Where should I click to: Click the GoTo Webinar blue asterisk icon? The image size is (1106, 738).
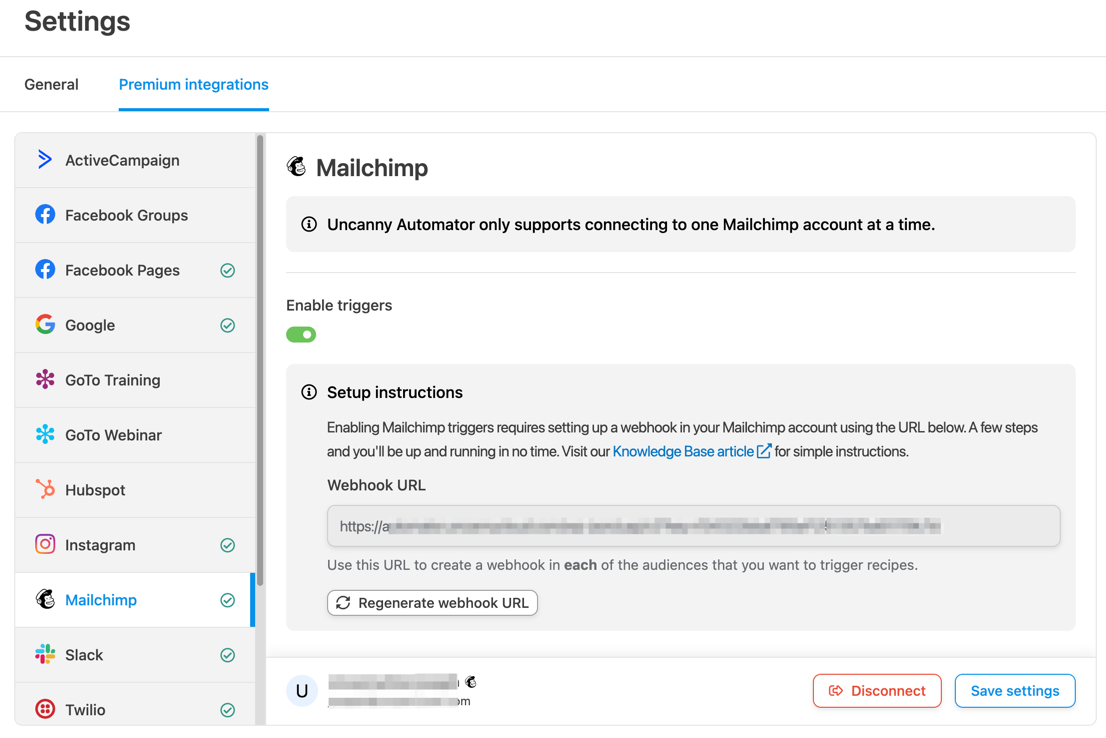tap(45, 435)
